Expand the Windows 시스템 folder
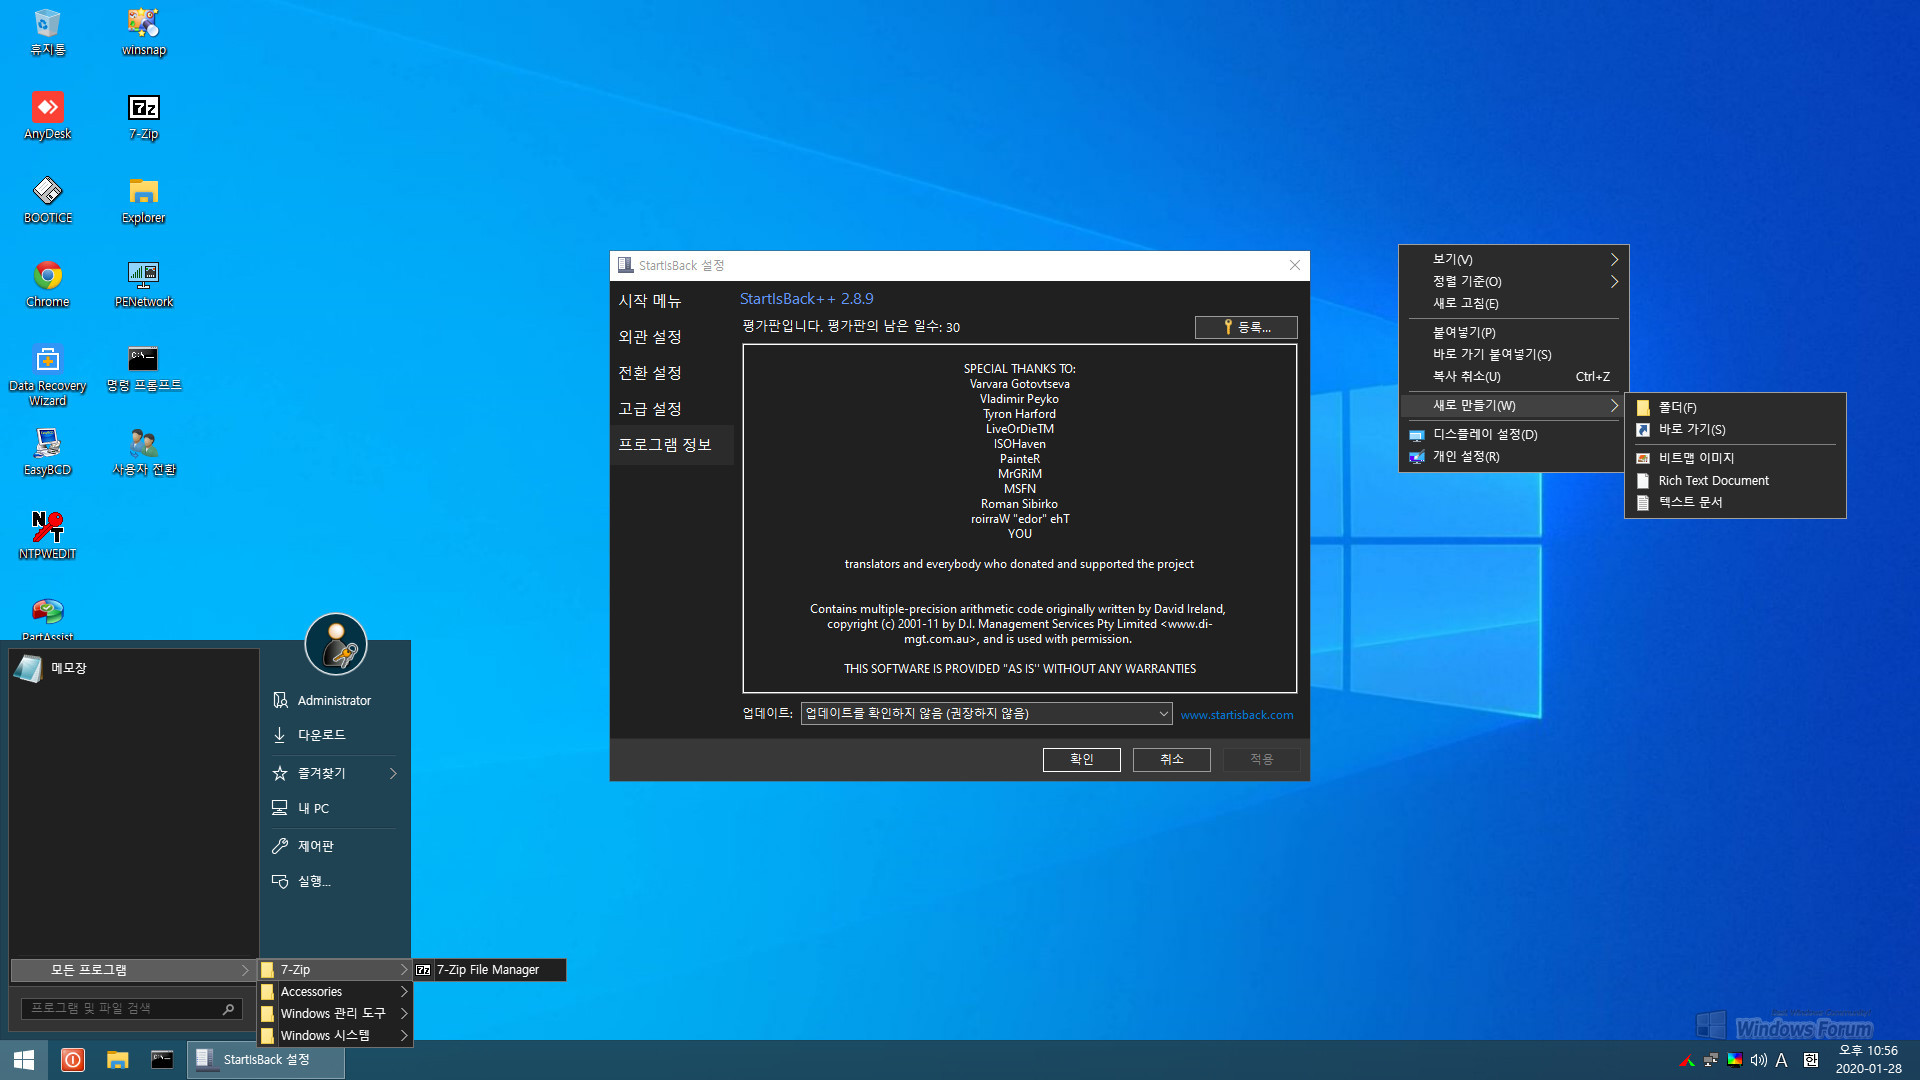 [x=335, y=1036]
